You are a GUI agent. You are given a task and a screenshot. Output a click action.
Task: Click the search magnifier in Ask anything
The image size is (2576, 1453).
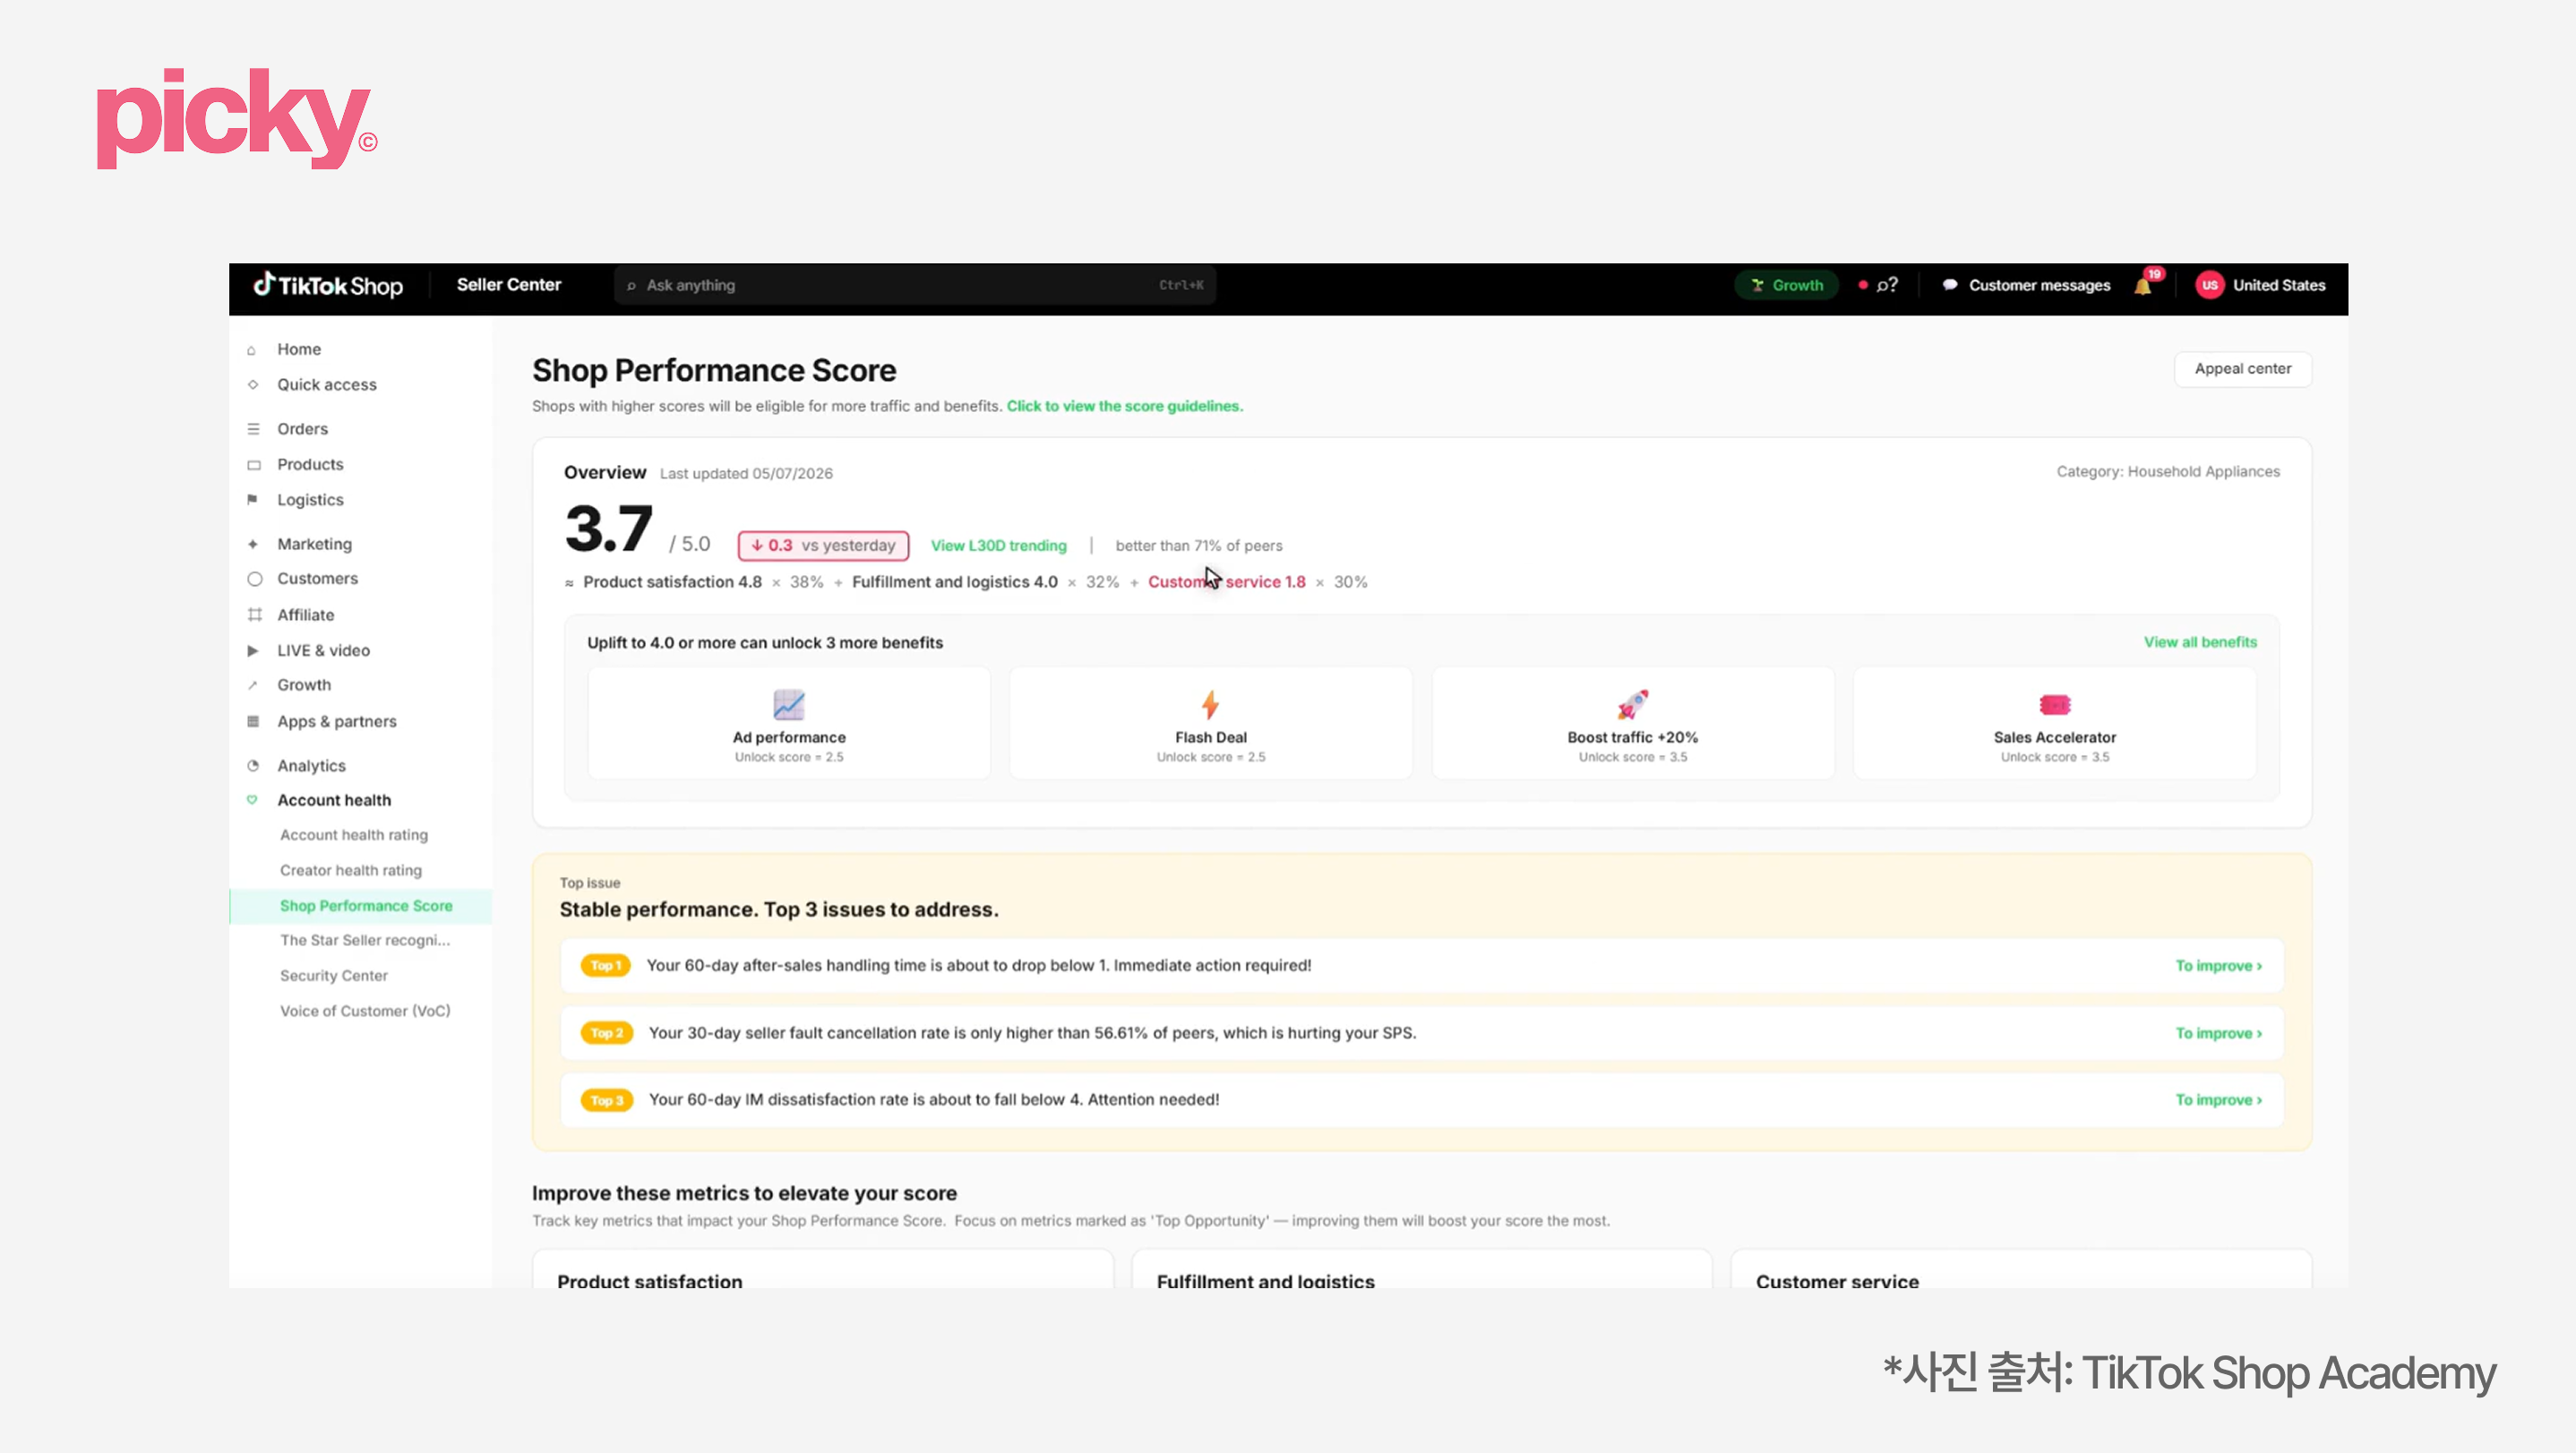tap(631, 286)
